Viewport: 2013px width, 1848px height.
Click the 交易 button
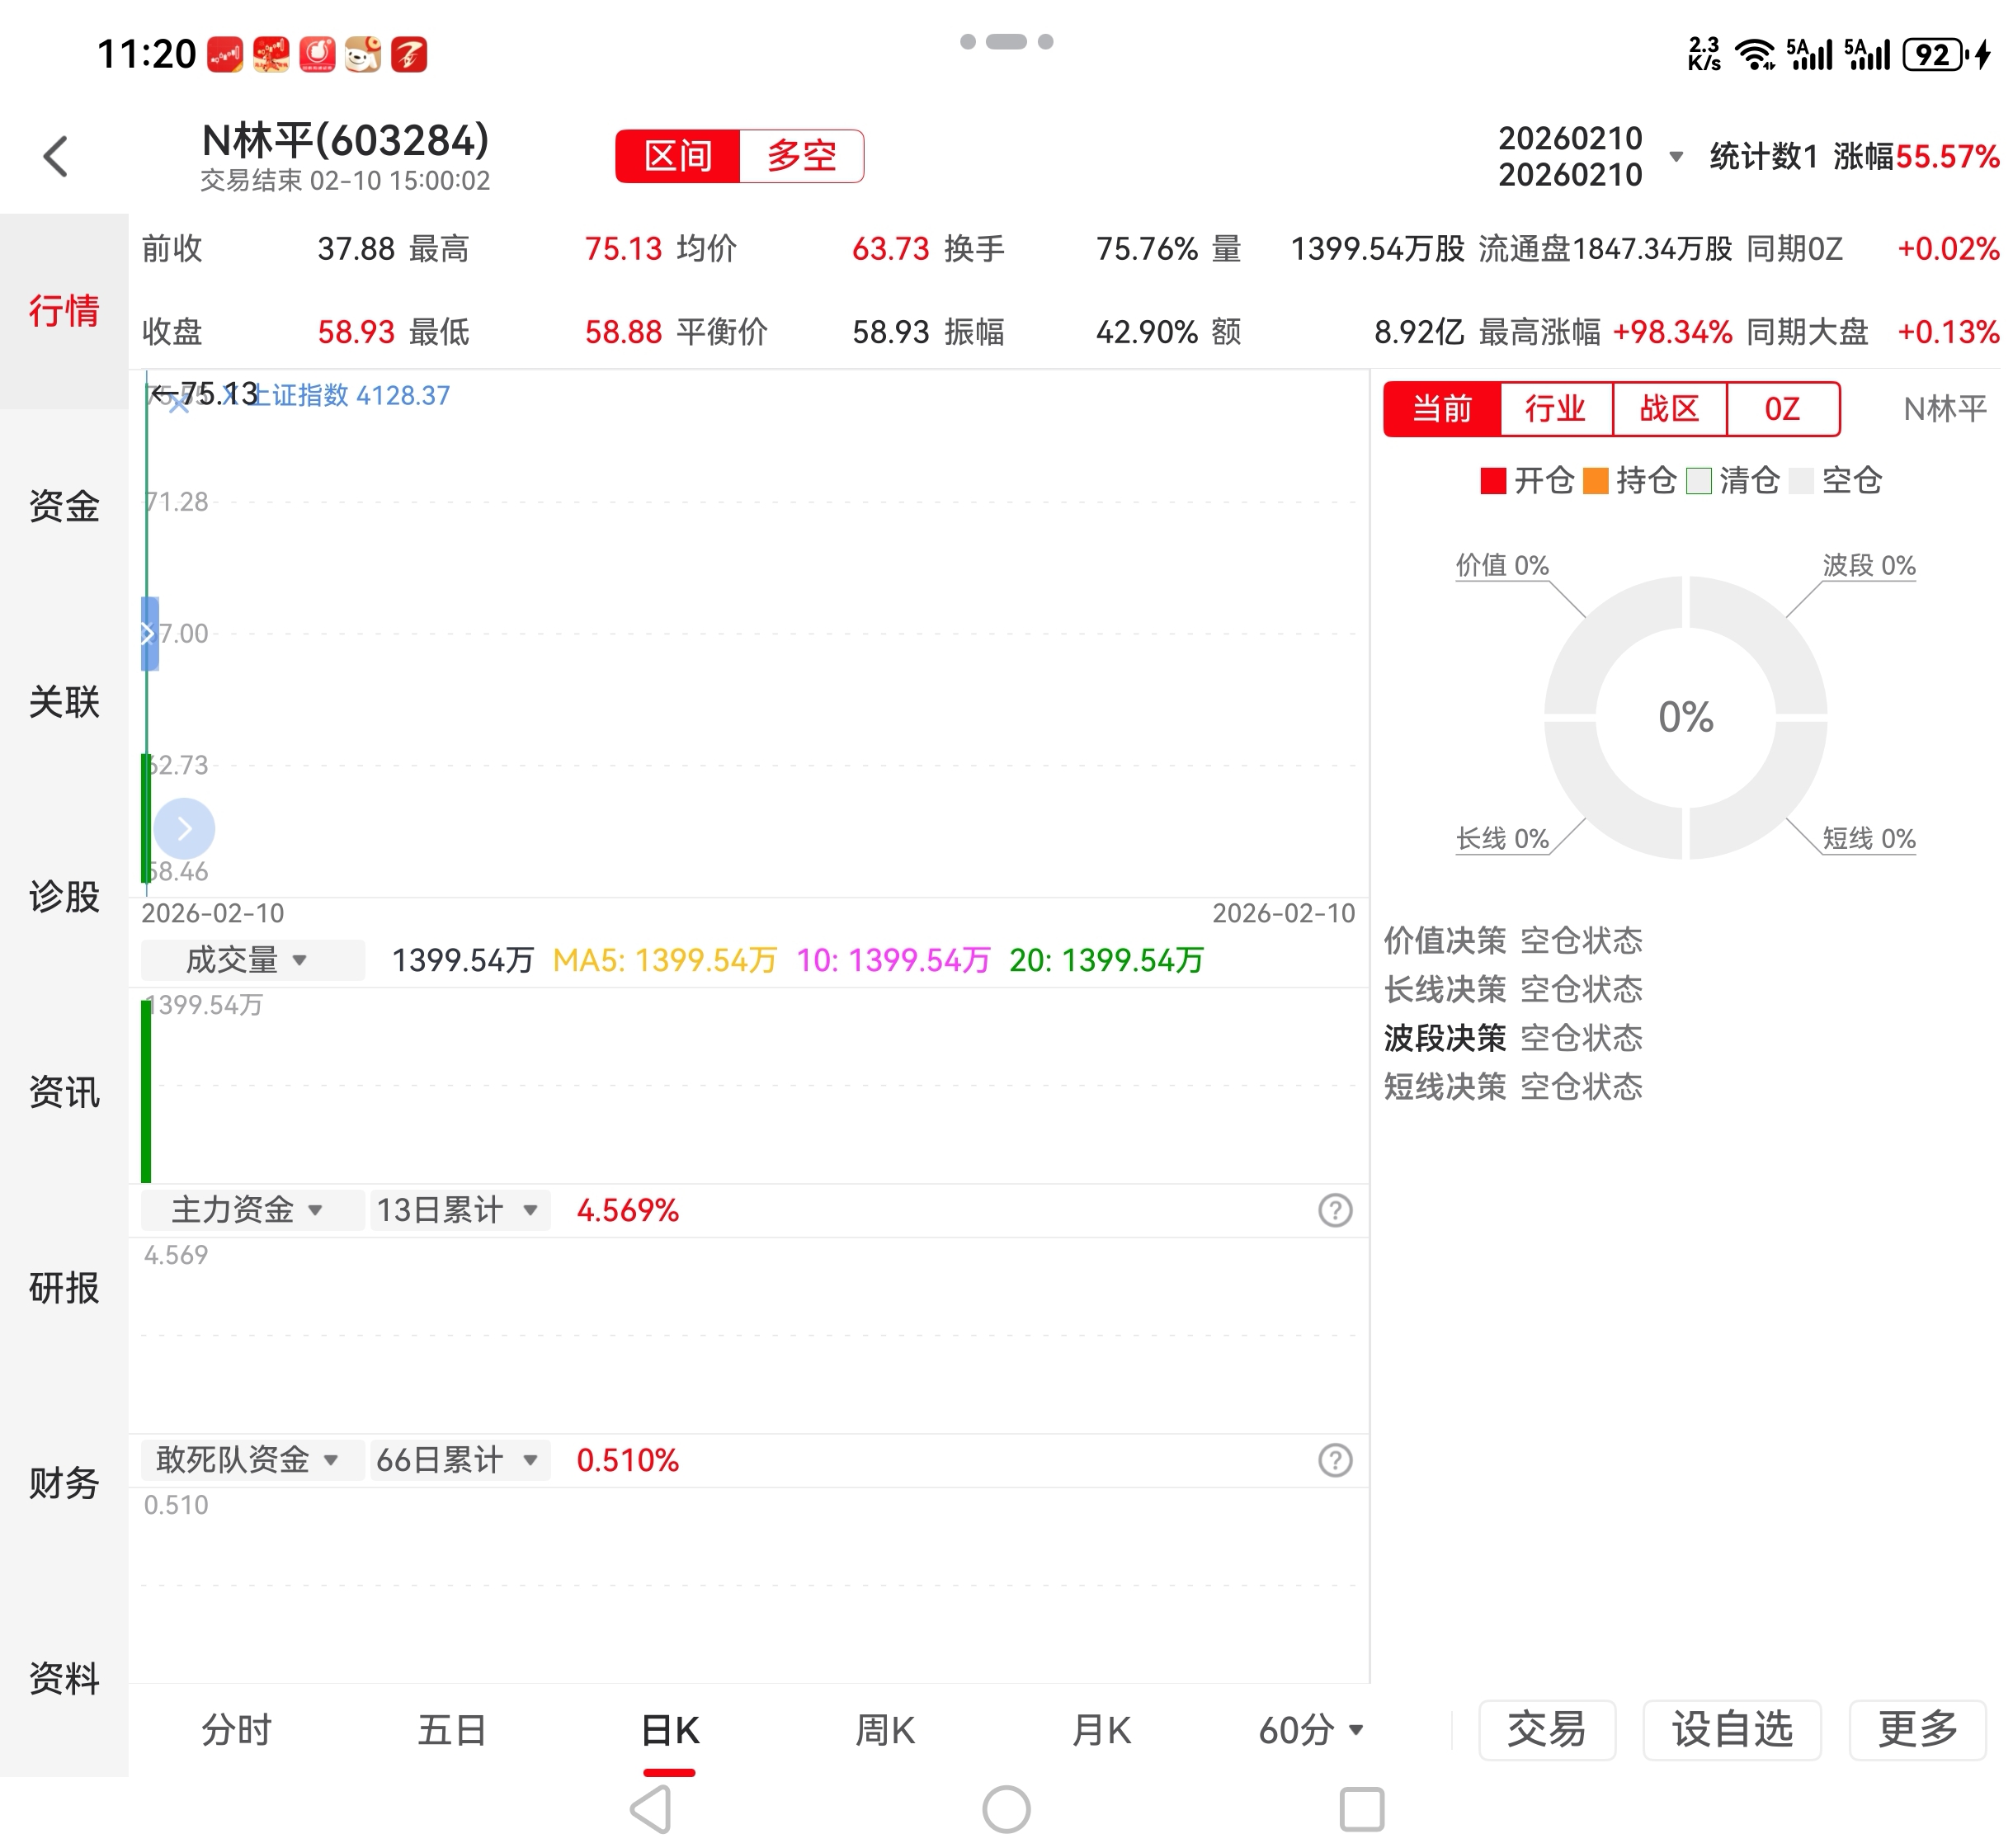pos(1546,1730)
